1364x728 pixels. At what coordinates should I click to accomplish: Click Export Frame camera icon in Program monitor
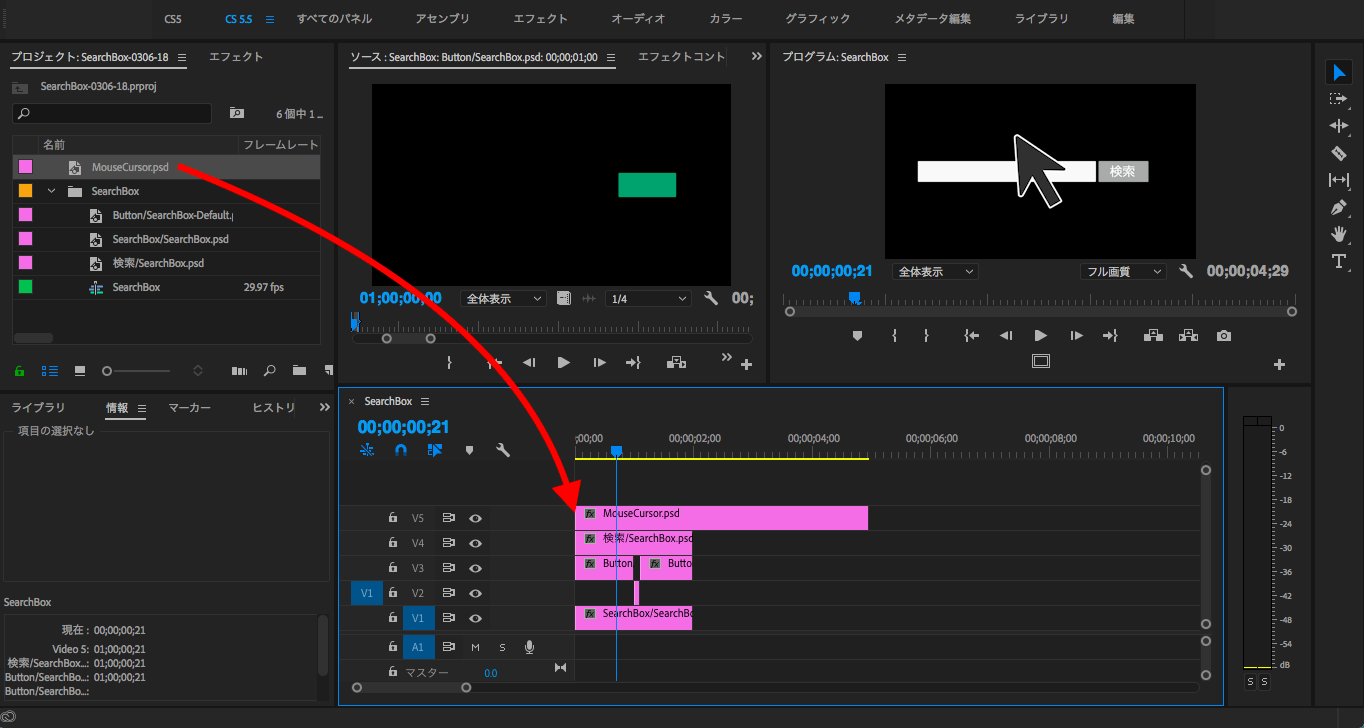pos(1223,336)
